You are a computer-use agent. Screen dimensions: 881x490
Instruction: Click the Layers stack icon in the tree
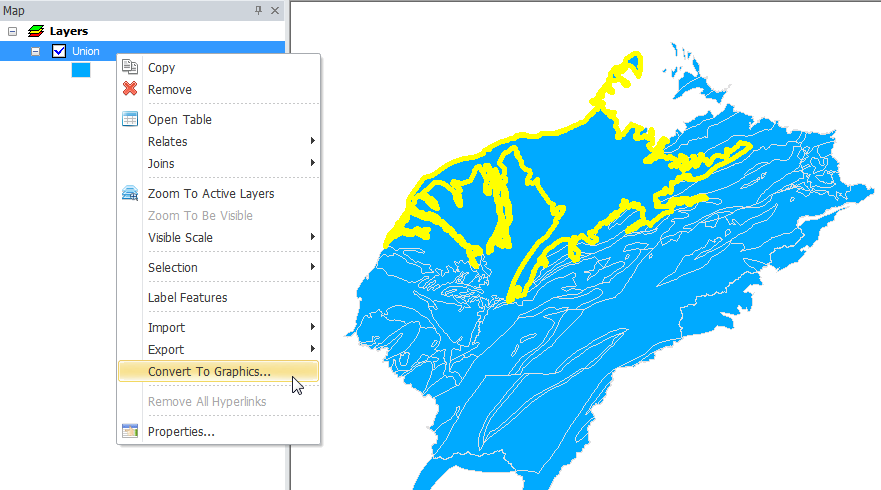(x=36, y=31)
